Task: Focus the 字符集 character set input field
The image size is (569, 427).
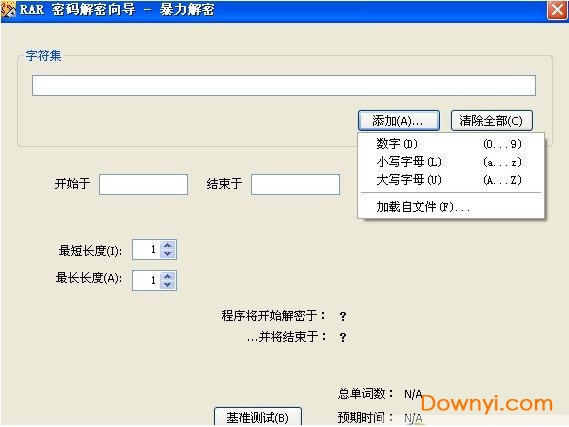Action: [284, 86]
